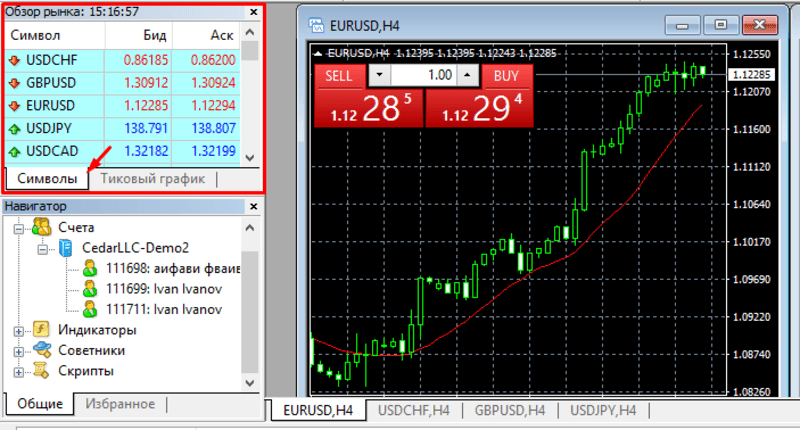Click Navigator scrollbar up arrow
800x430 pixels.
[x=249, y=227]
